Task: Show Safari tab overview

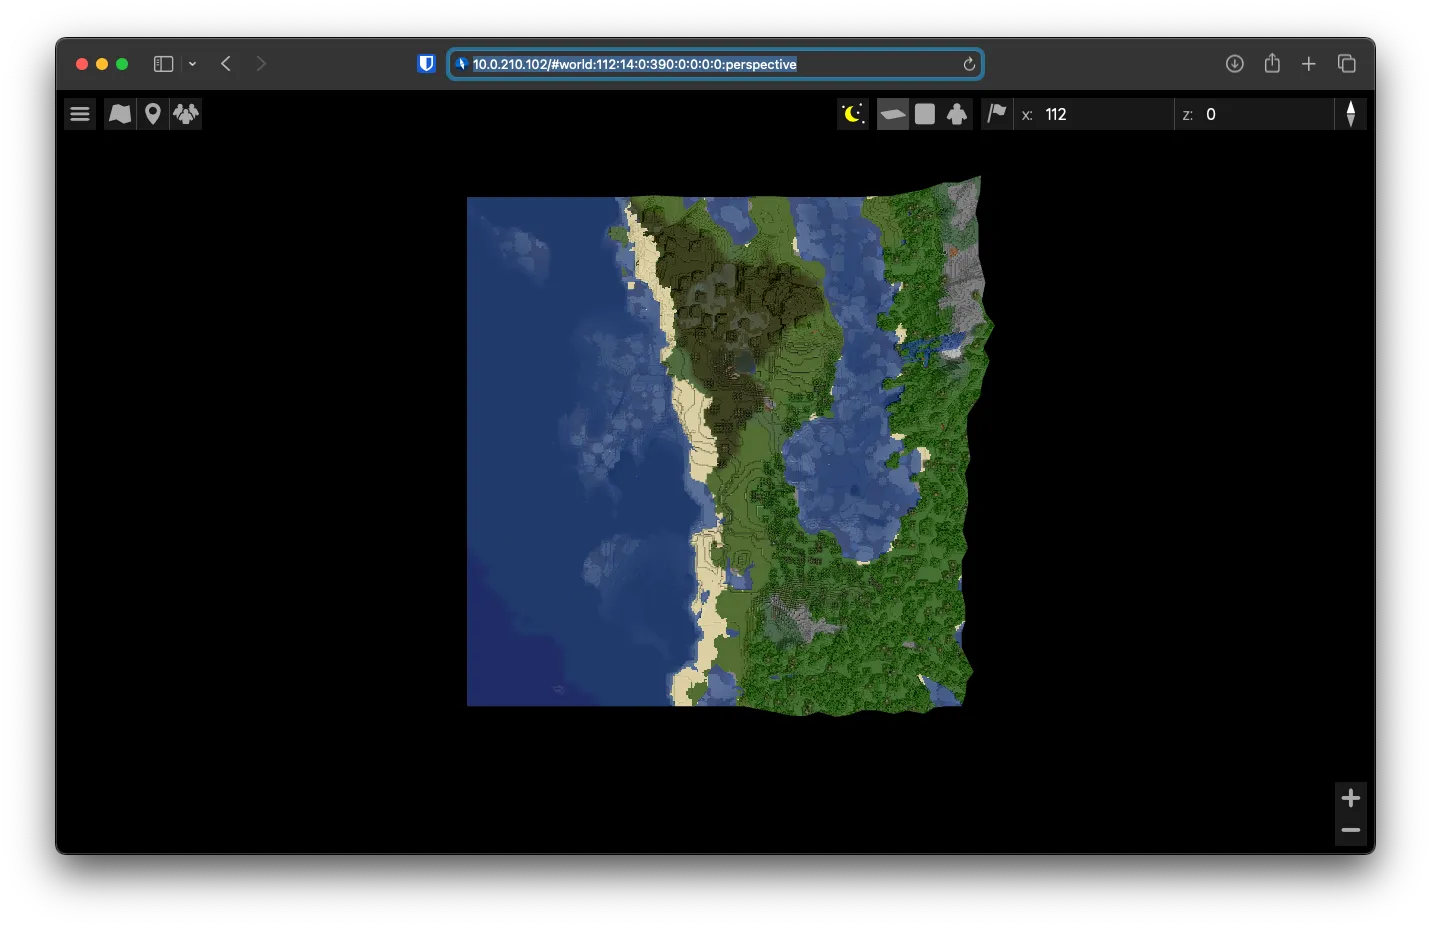Action: [1347, 64]
